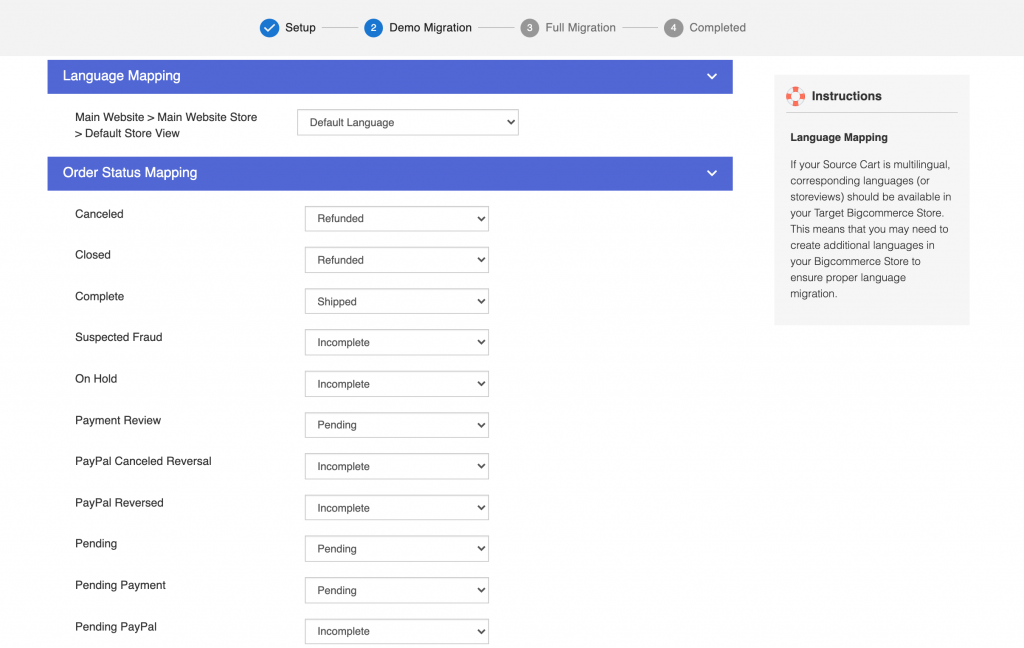This screenshot has width=1024, height=648.
Task: Click the Setup step checkmark icon
Action: (x=269, y=28)
